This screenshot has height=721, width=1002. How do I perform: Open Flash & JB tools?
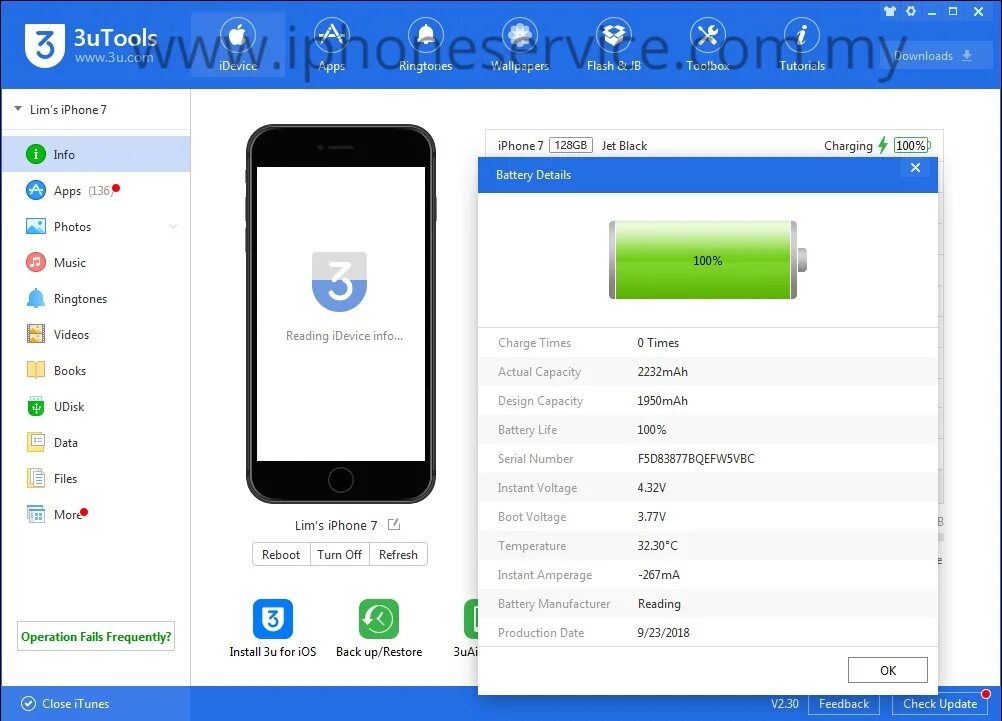click(x=613, y=45)
